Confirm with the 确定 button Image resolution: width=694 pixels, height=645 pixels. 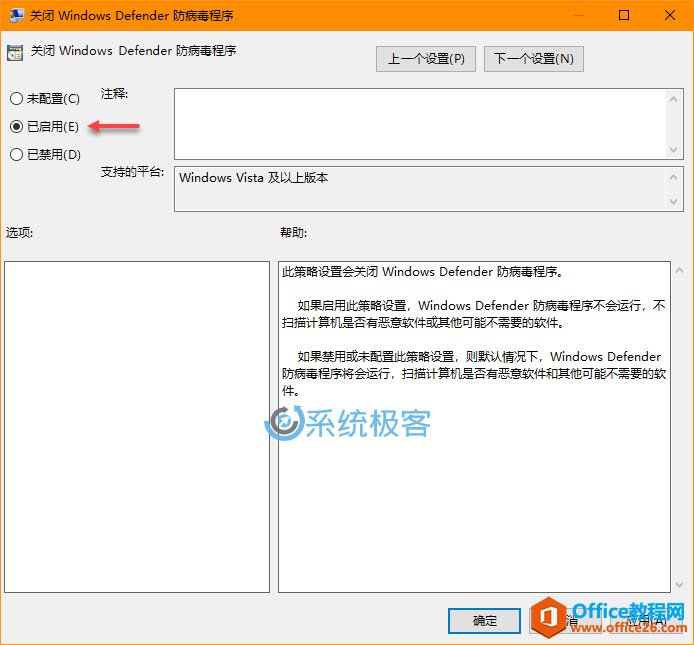pos(484,621)
